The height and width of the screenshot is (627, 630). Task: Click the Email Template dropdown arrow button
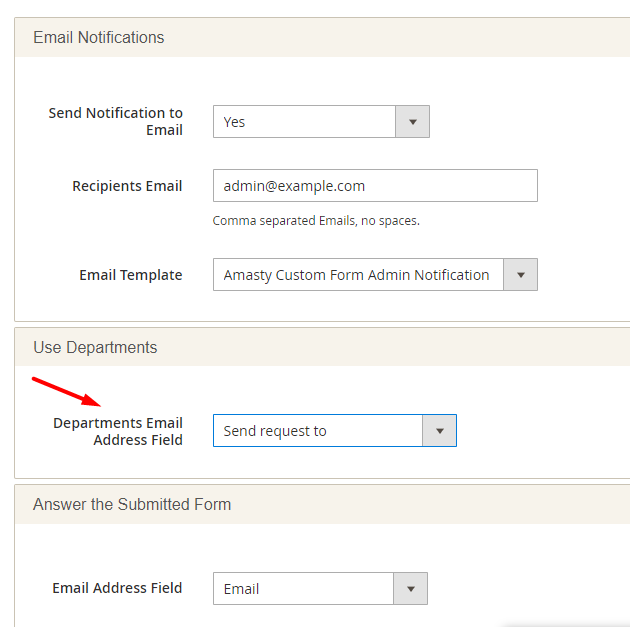520,275
